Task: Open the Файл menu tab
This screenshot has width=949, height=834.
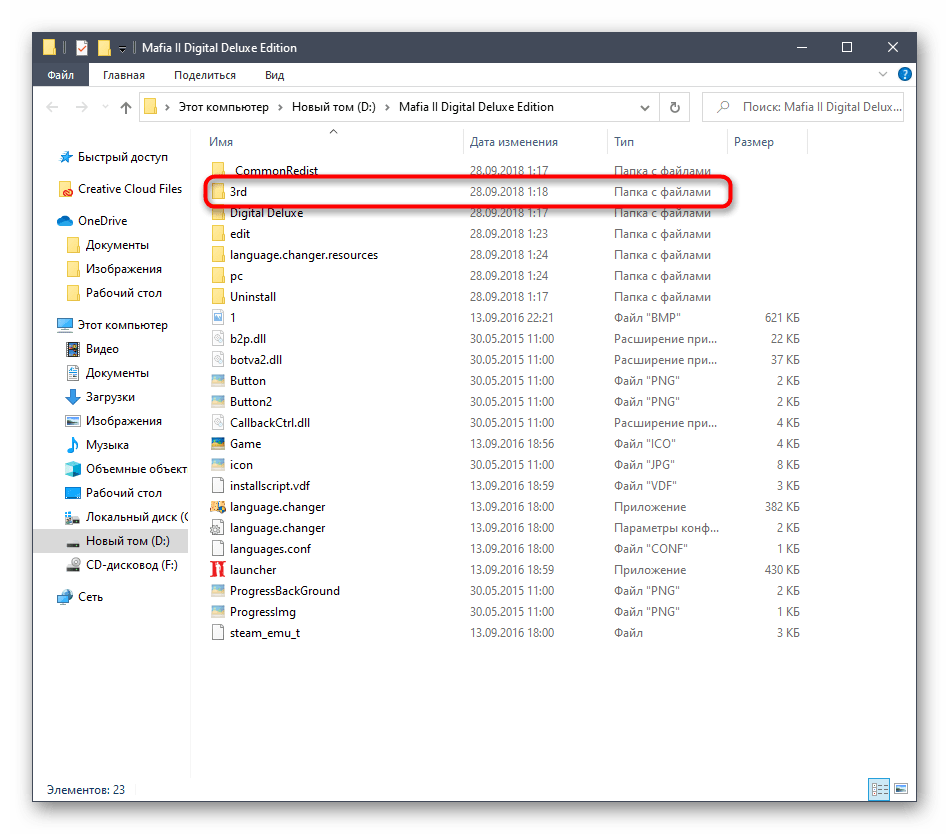Action: (60, 75)
